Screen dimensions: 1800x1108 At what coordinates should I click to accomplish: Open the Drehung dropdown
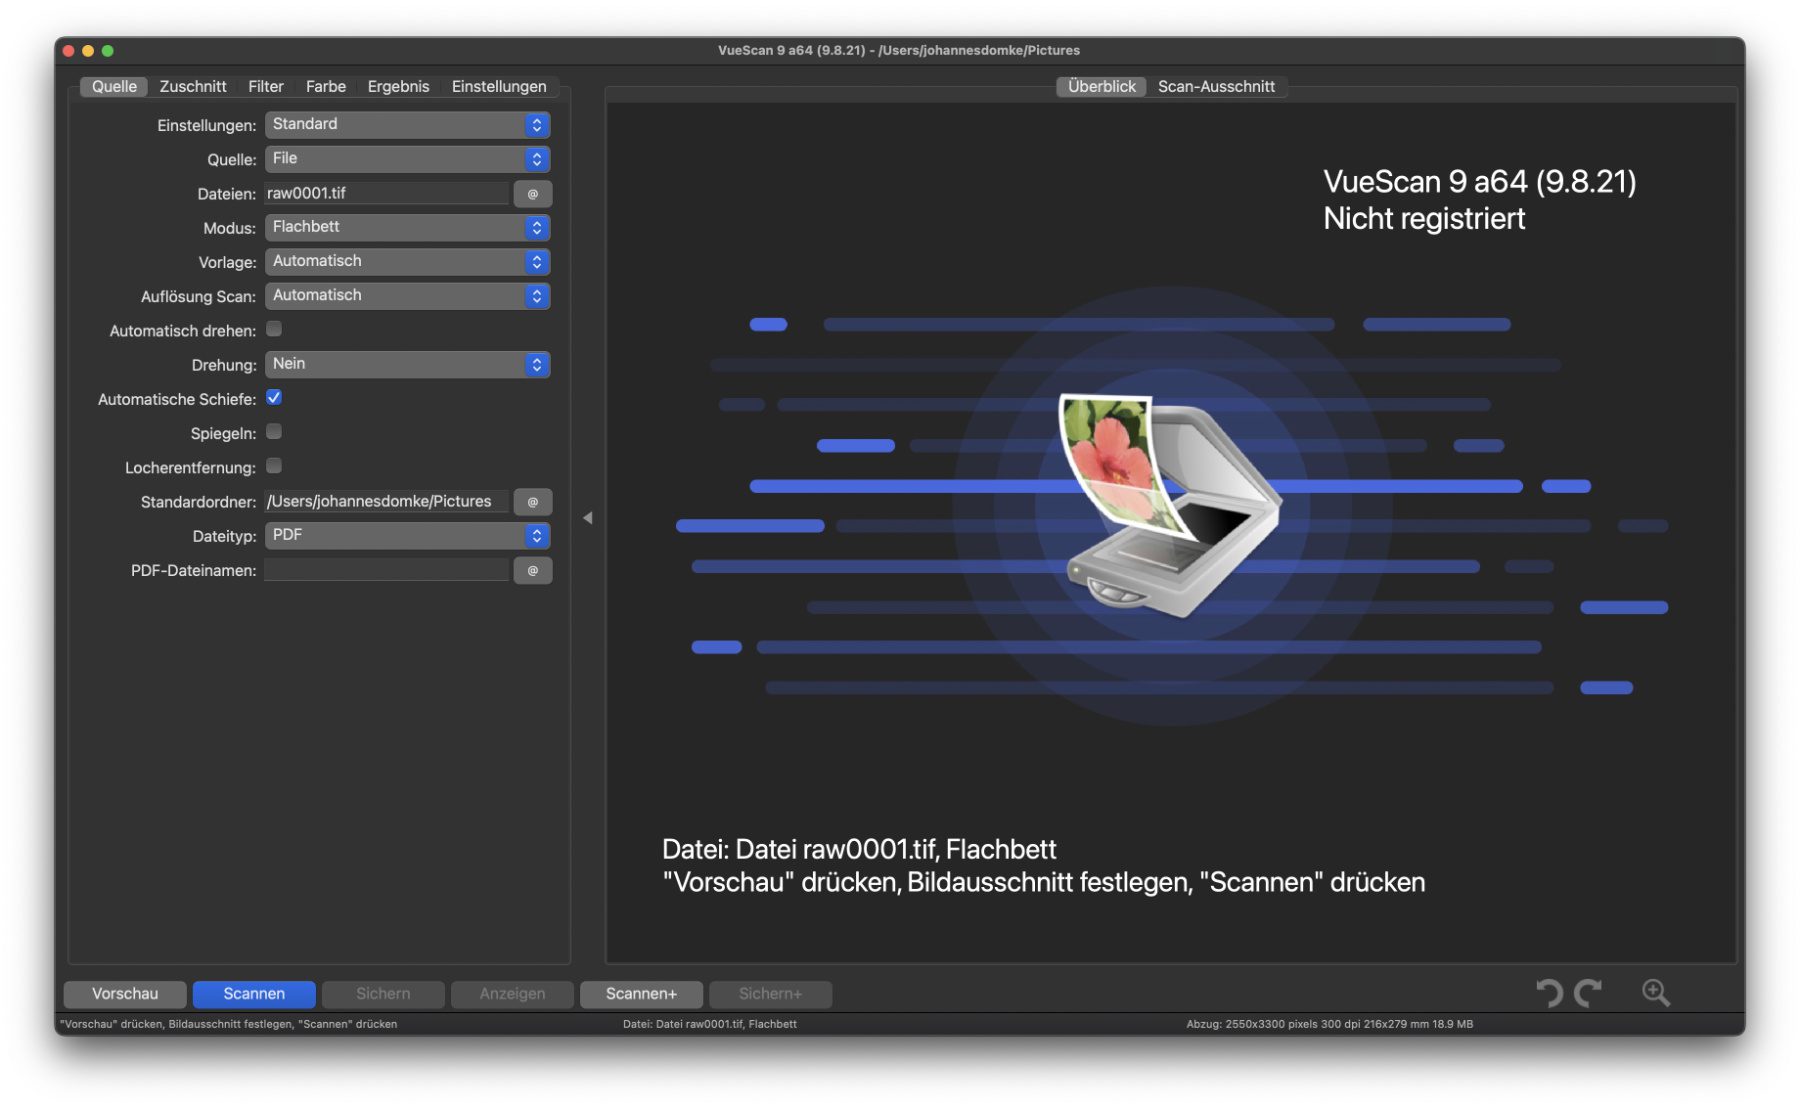(407, 364)
